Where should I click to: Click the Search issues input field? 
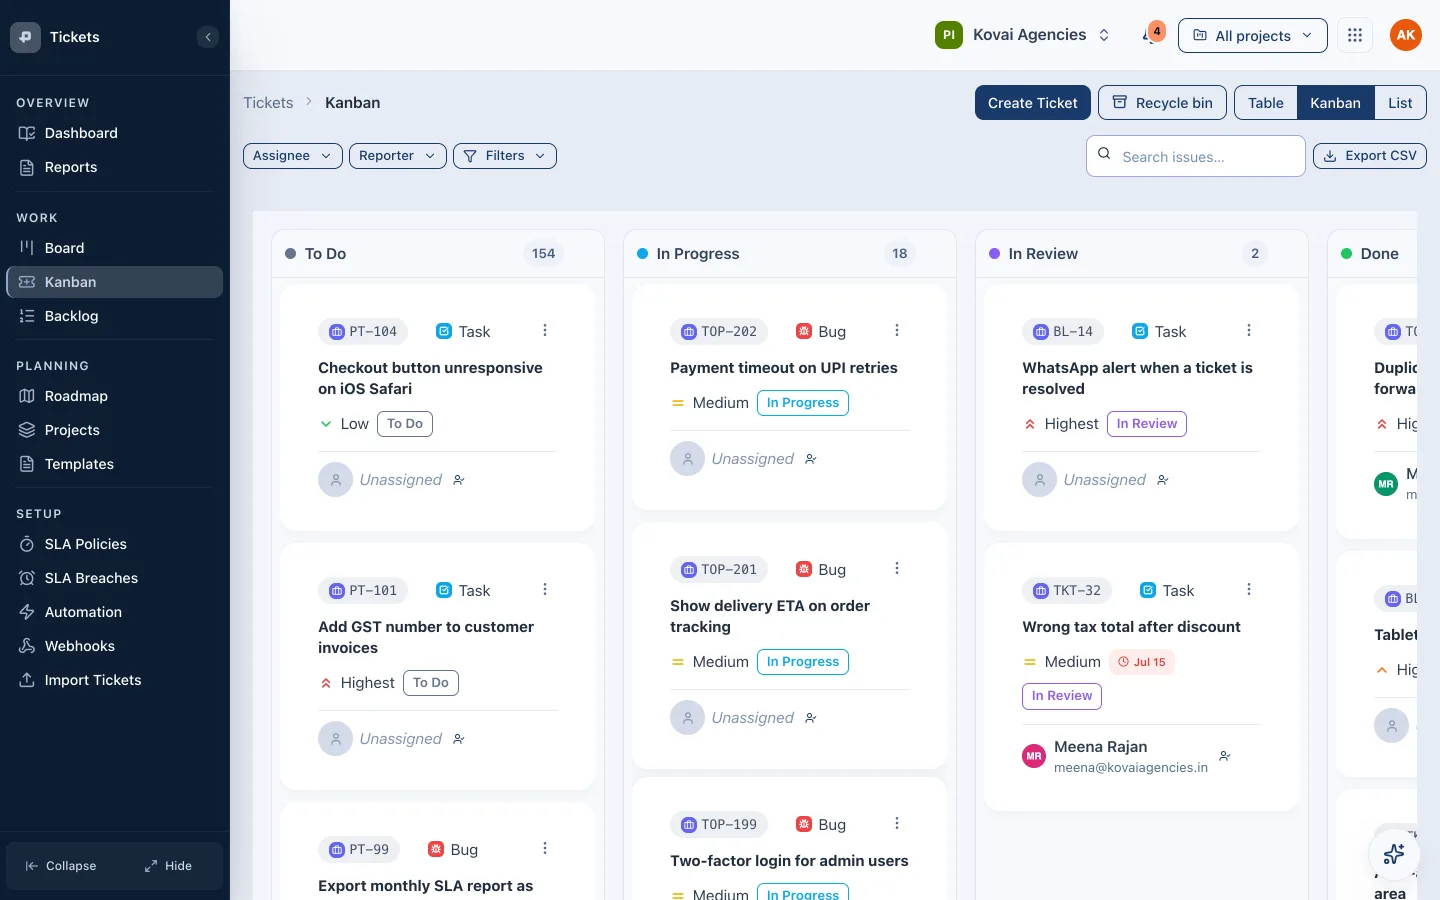click(x=1196, y=156)
